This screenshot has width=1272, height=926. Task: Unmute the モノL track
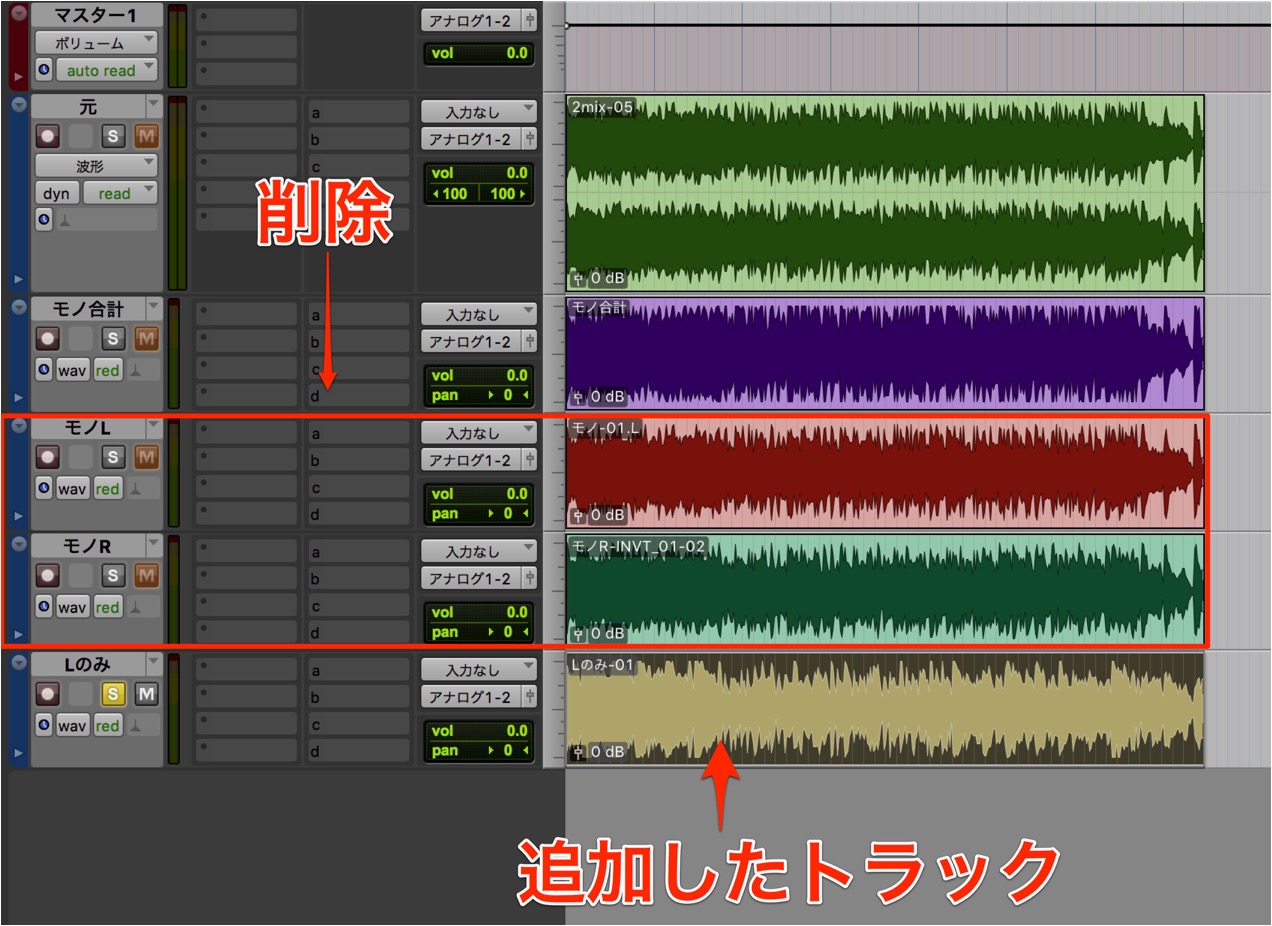146,457
